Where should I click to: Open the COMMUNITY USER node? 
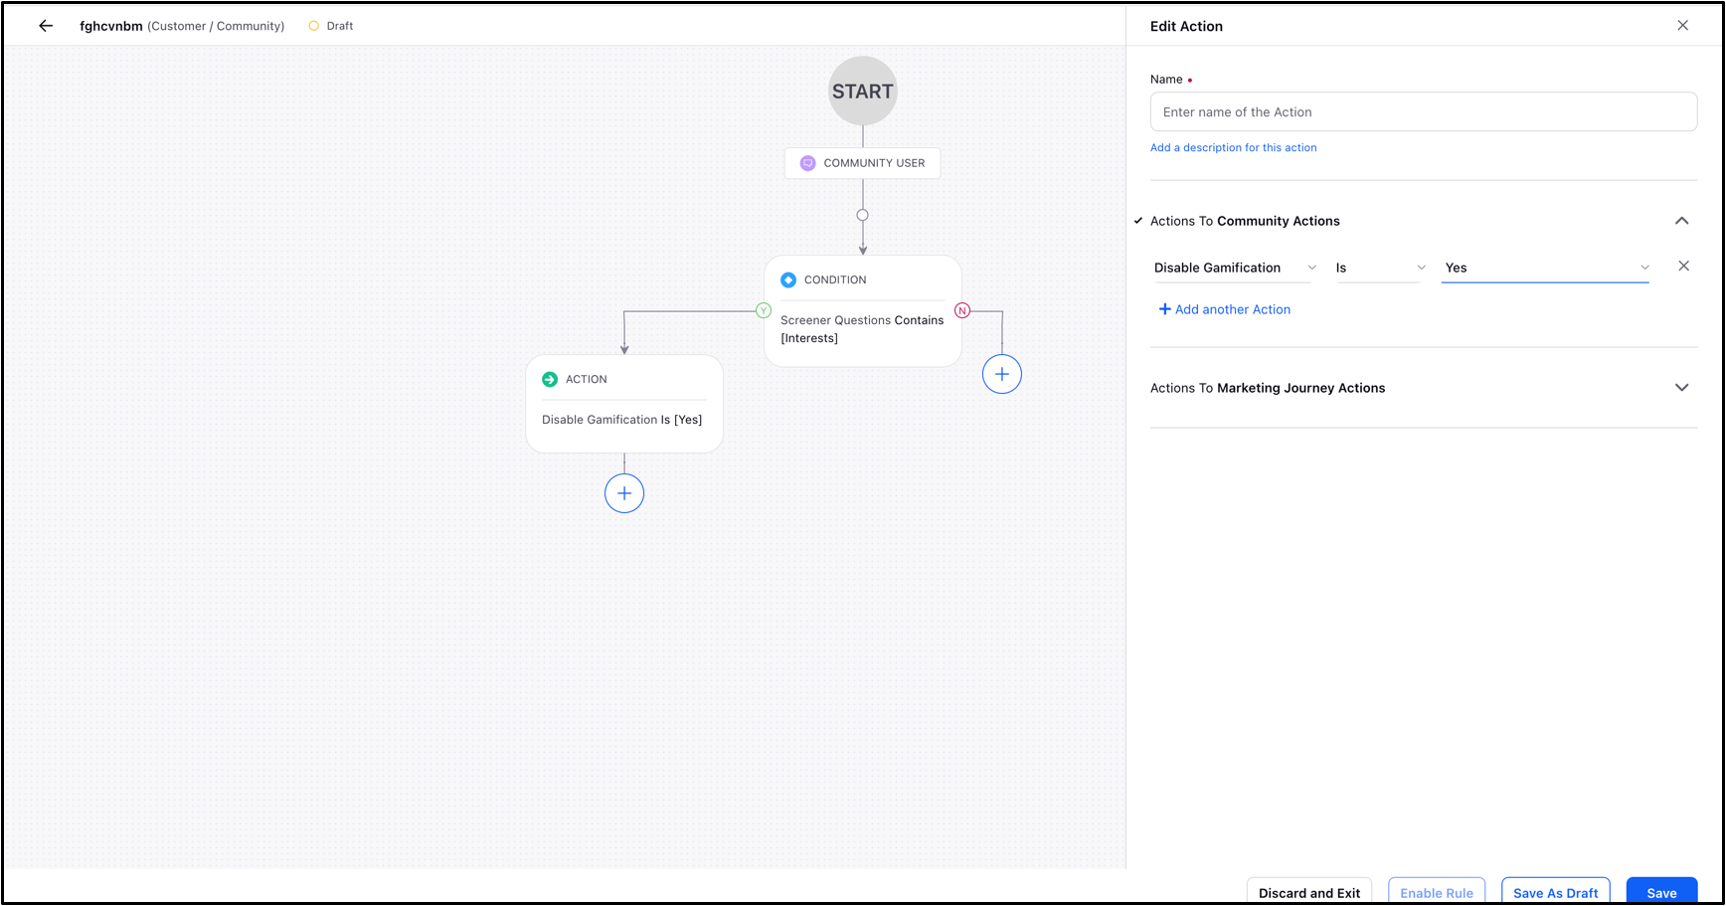[x=862, y=163]
